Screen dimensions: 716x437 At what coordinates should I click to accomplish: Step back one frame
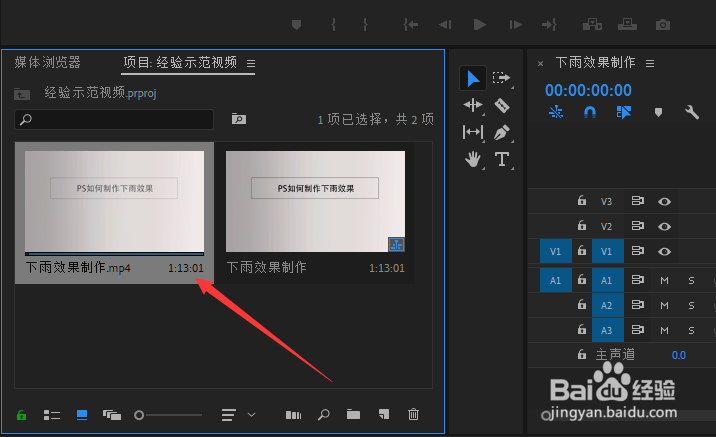tap(445, 24)
